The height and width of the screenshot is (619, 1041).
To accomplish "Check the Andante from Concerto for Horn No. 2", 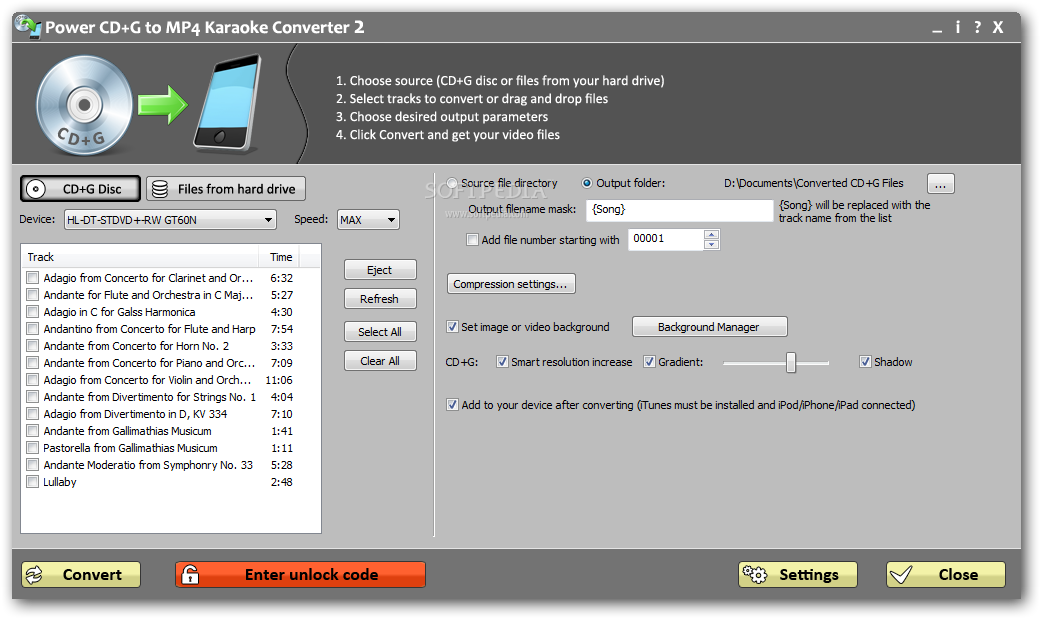I will (x=33, y=345).
